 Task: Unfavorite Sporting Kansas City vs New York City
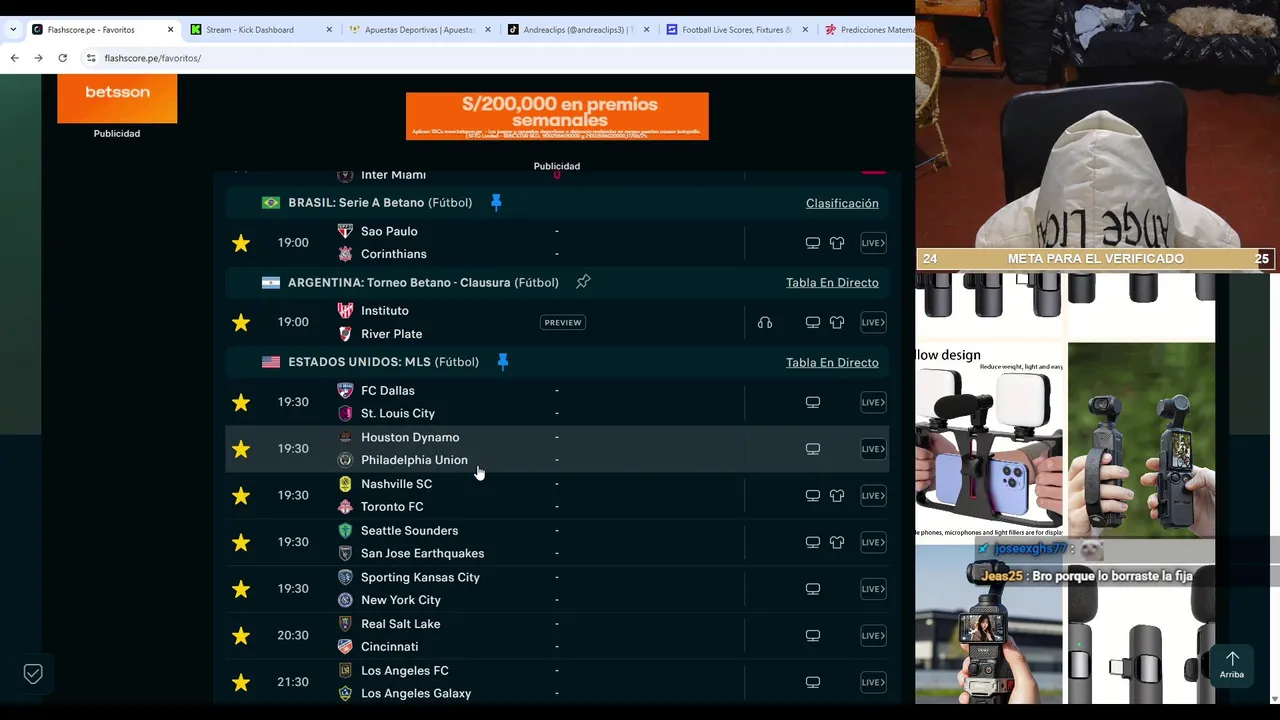point(241,589)
